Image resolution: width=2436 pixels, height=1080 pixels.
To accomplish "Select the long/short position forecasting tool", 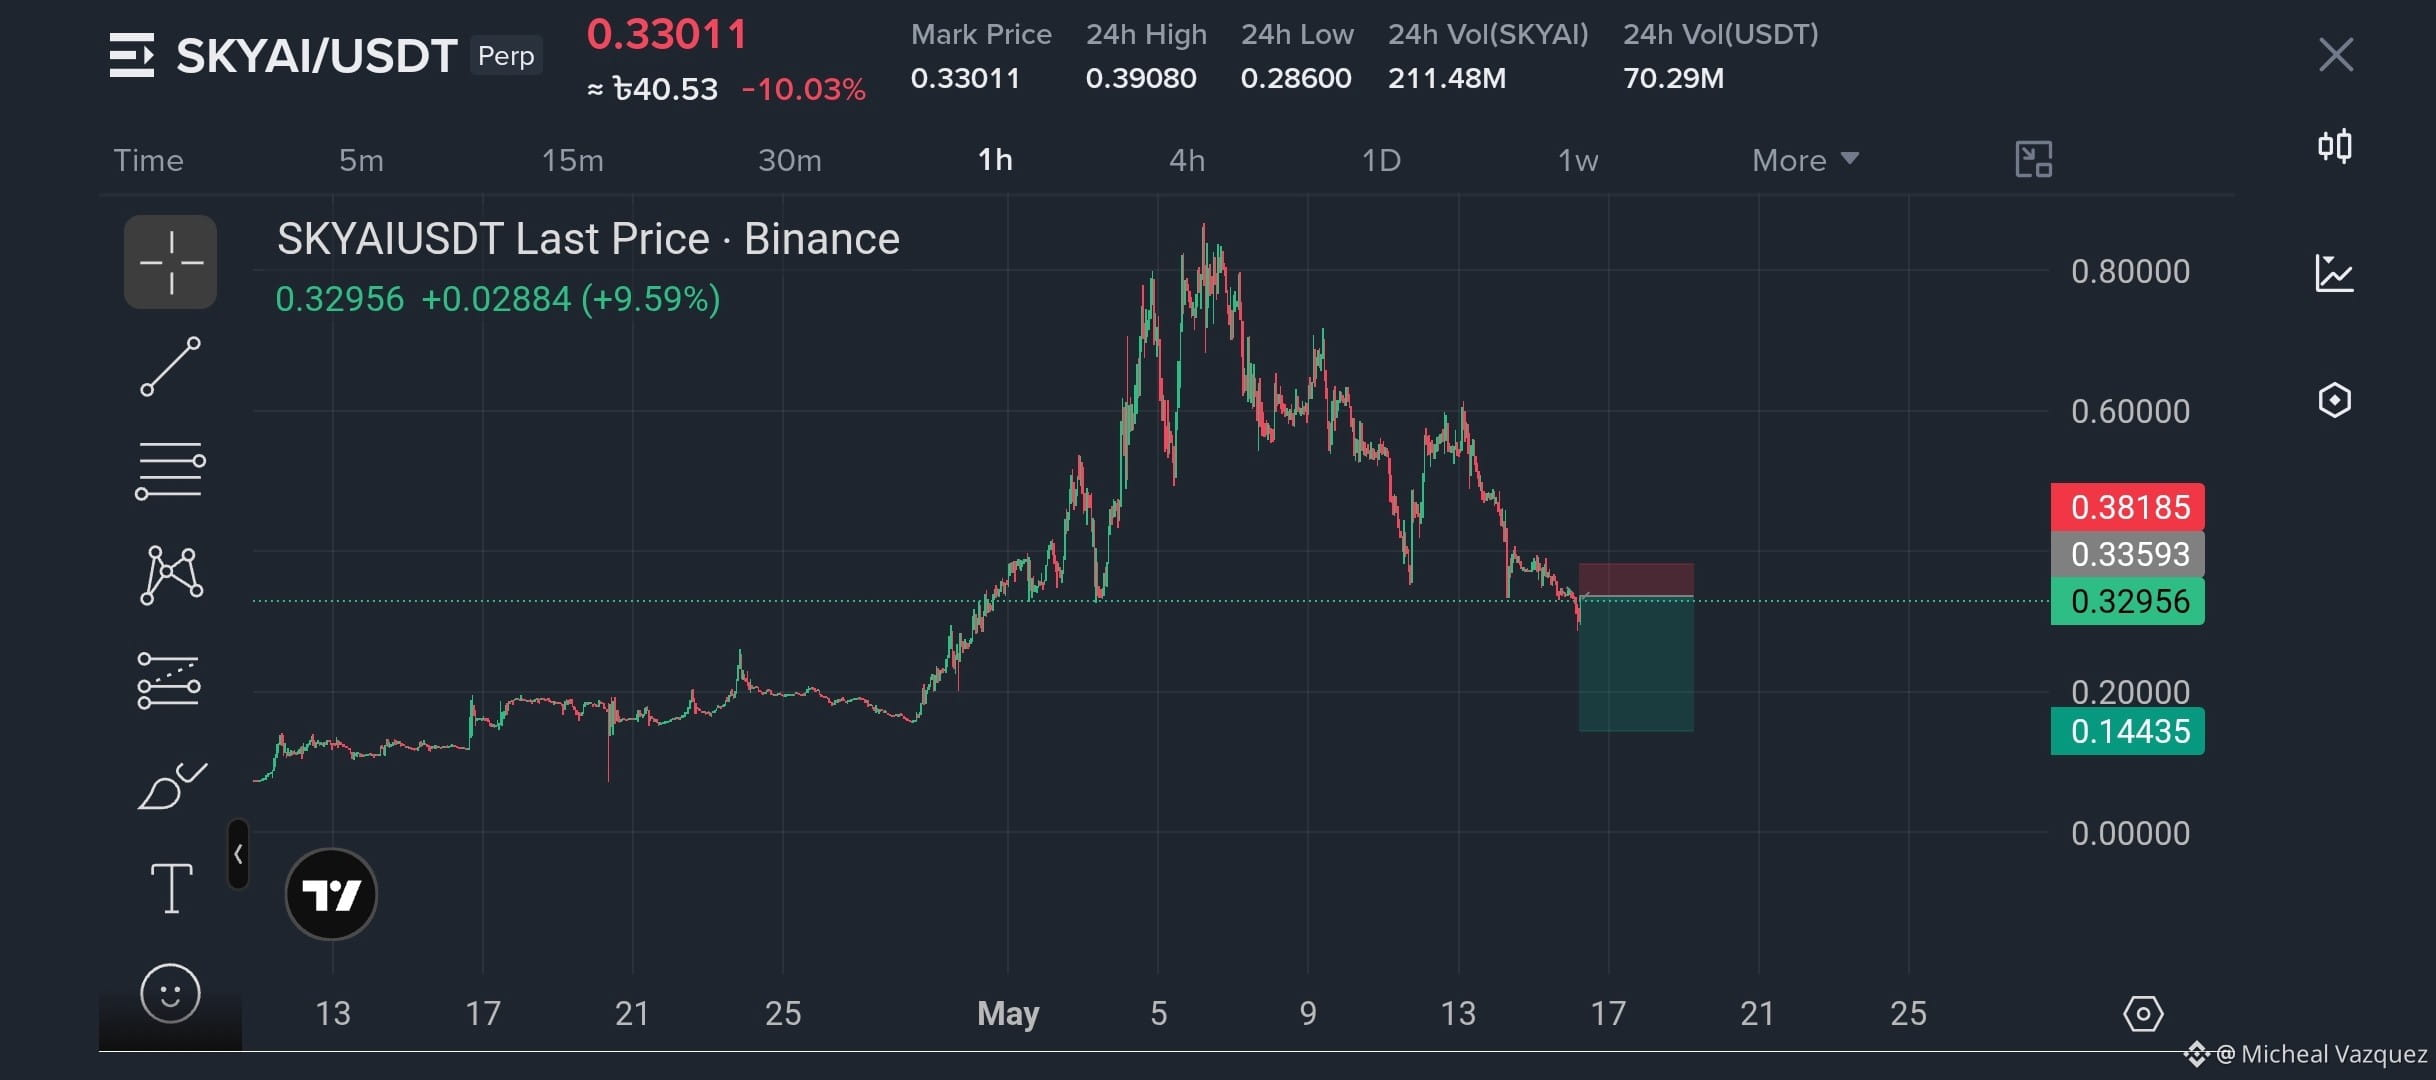I will pyautogui.click(x=169, y=680).
